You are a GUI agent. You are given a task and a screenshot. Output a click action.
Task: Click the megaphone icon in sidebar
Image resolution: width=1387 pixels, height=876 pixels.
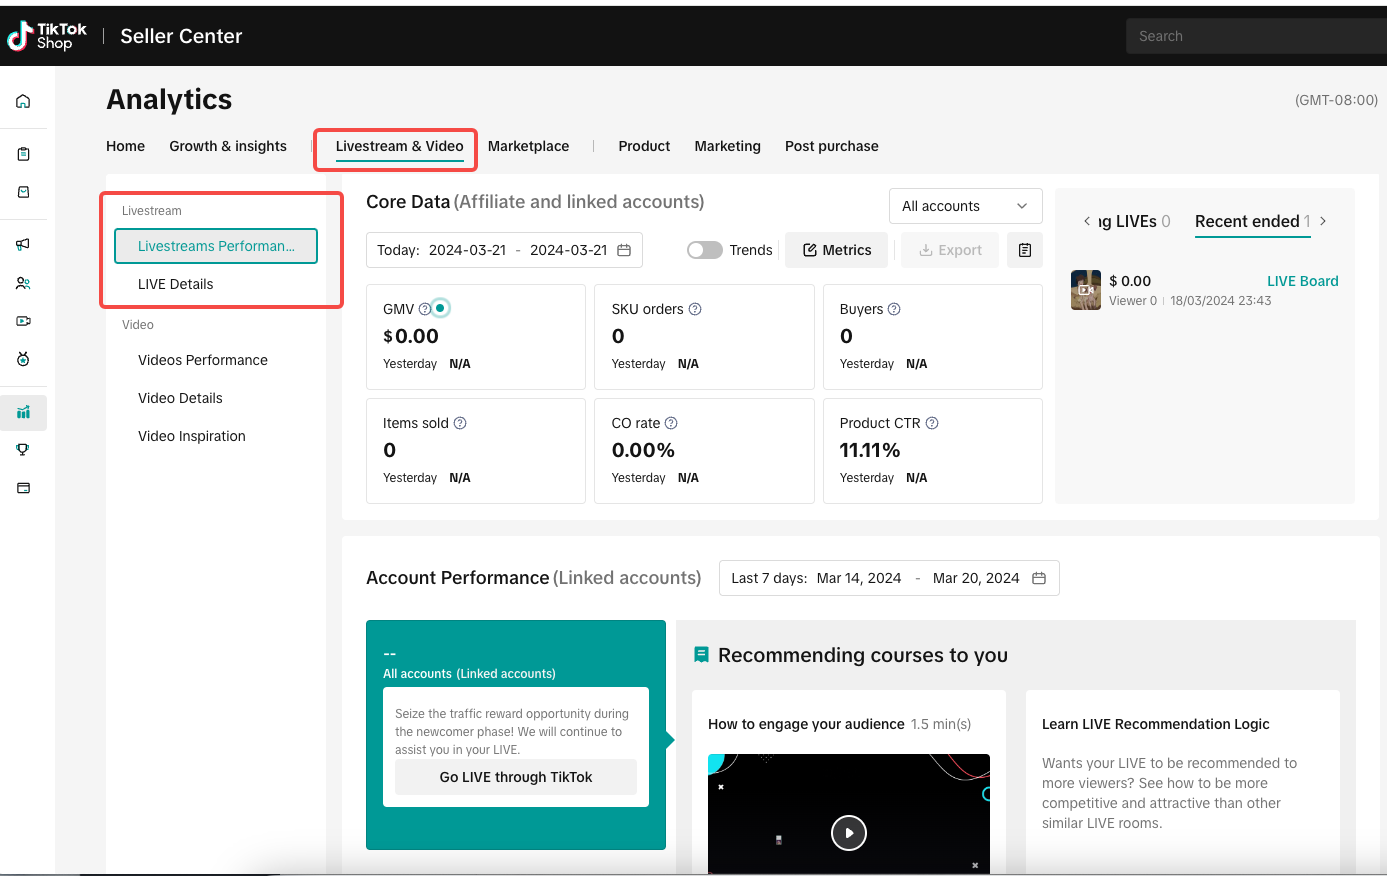click(23, 244)
